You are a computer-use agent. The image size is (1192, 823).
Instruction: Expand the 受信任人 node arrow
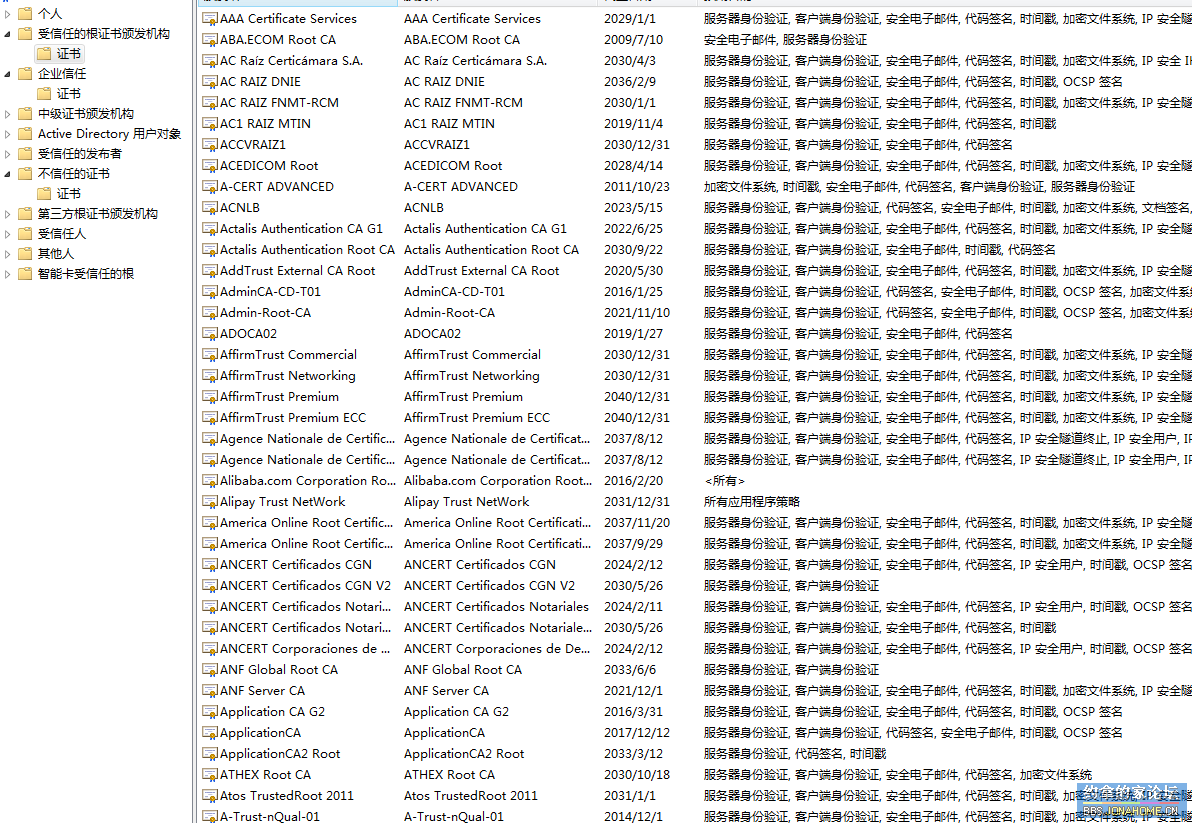click(8, 234)
